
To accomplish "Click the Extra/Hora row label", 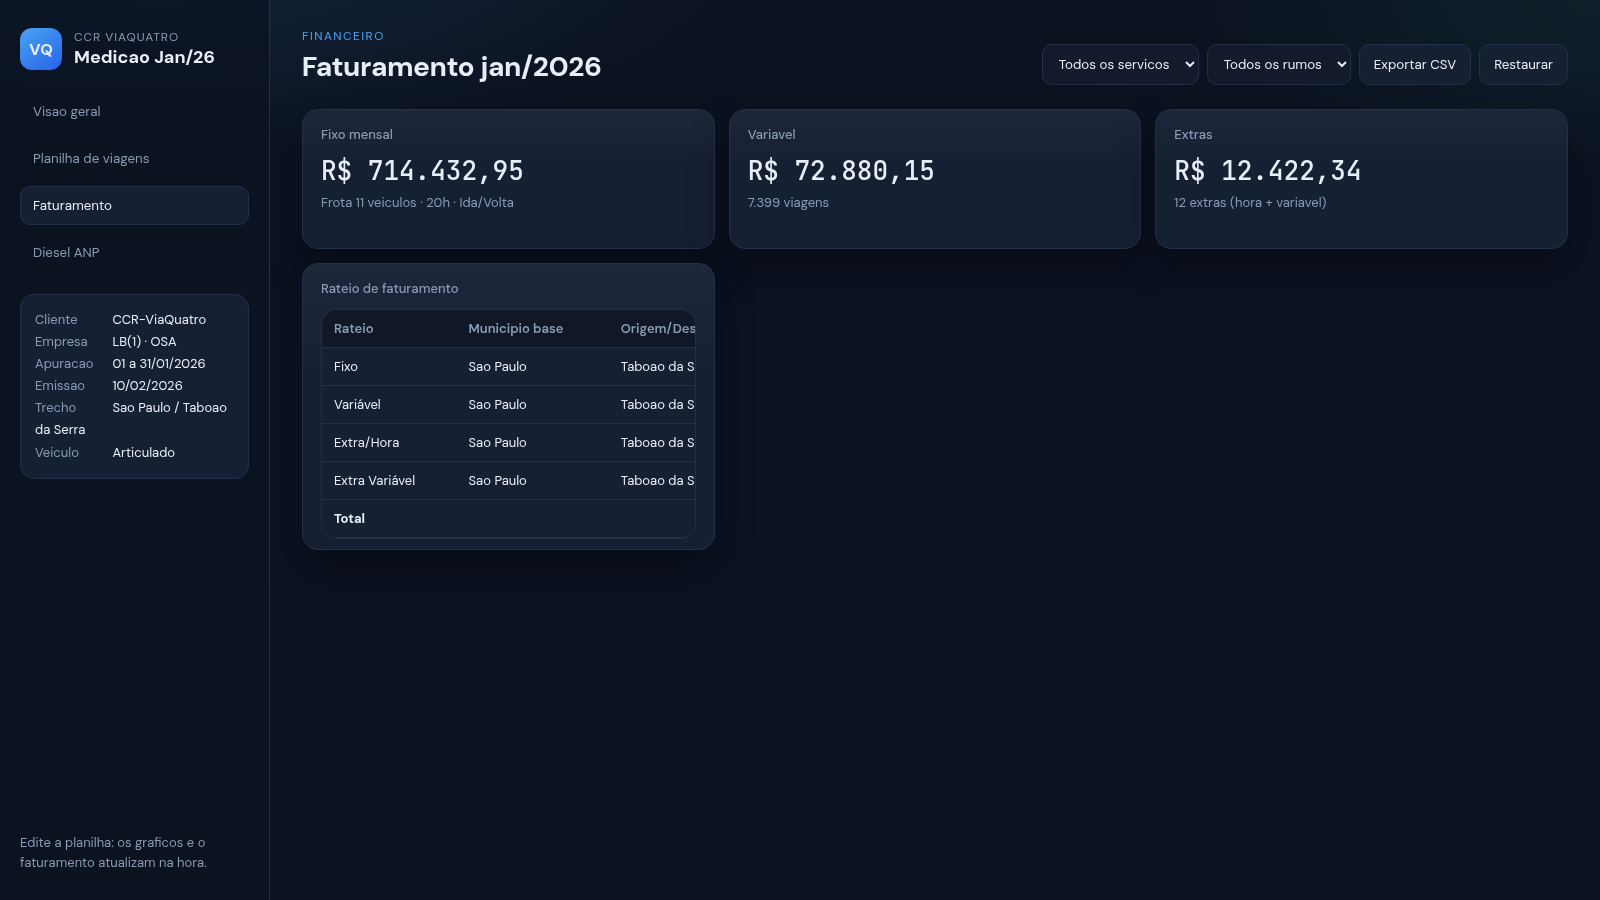I will tap(366, 443).
